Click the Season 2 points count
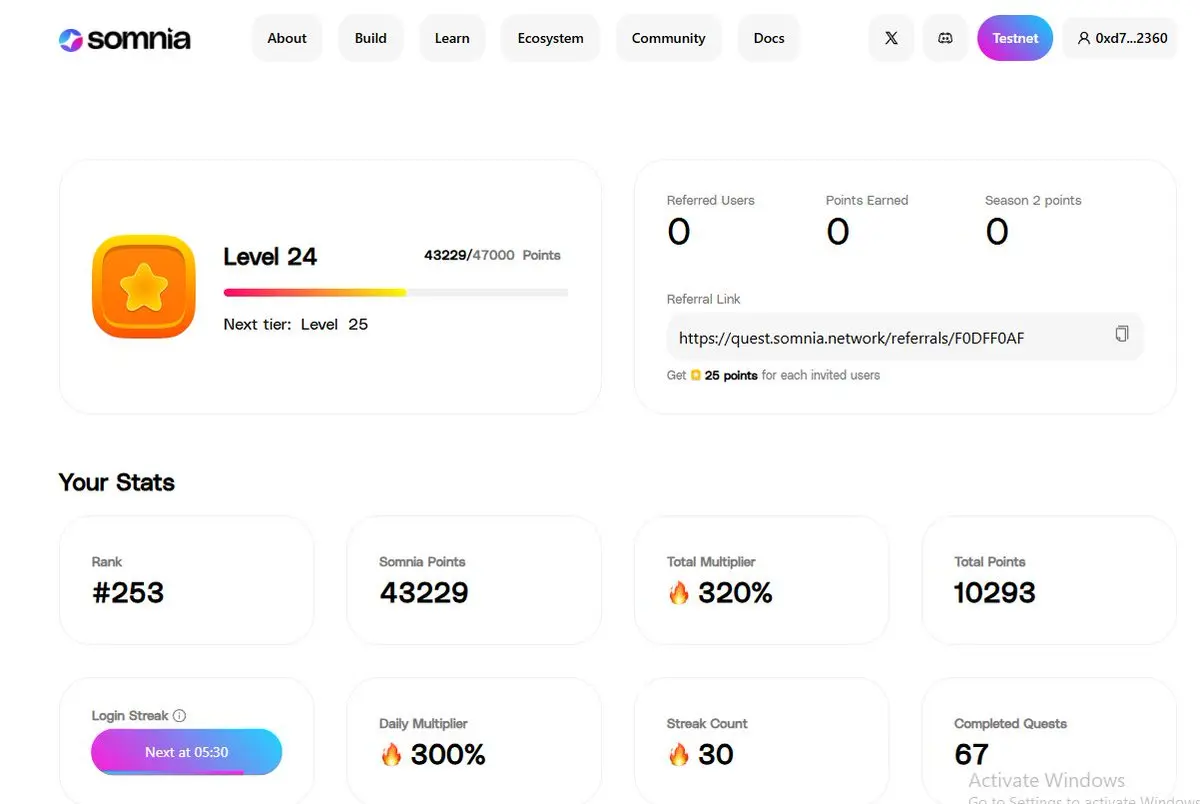Viewport: 1200px width, 804px height. click(x=997, y=232)
